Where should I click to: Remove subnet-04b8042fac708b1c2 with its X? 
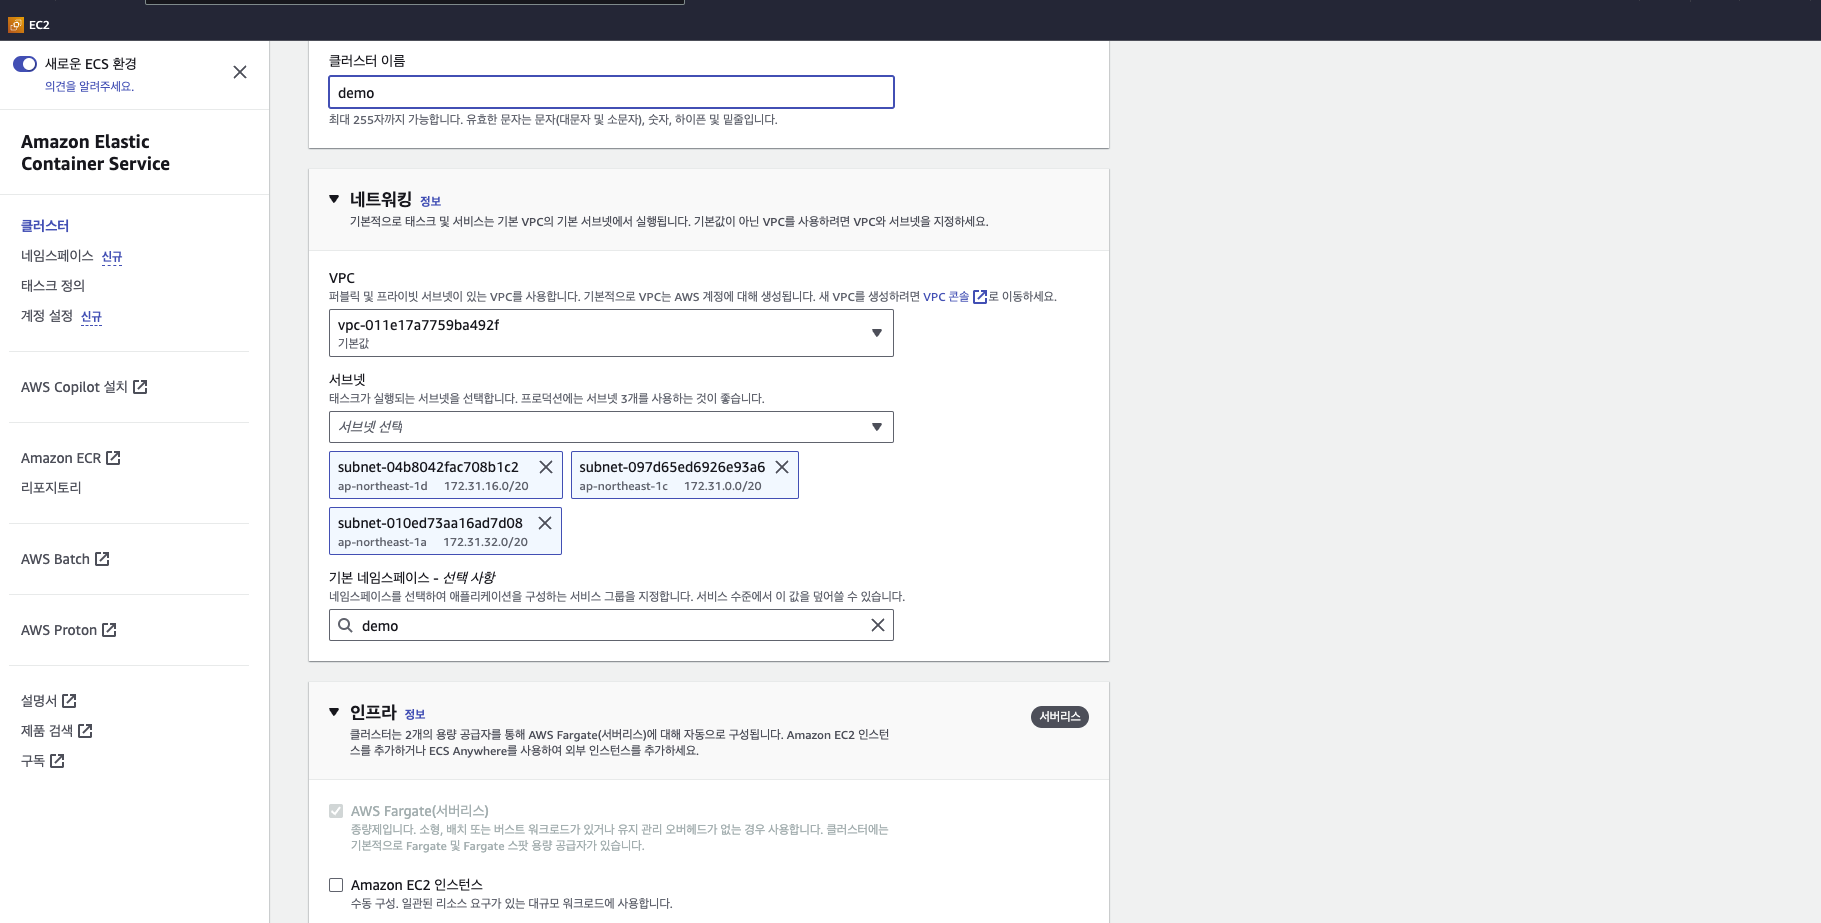(546, 467)
